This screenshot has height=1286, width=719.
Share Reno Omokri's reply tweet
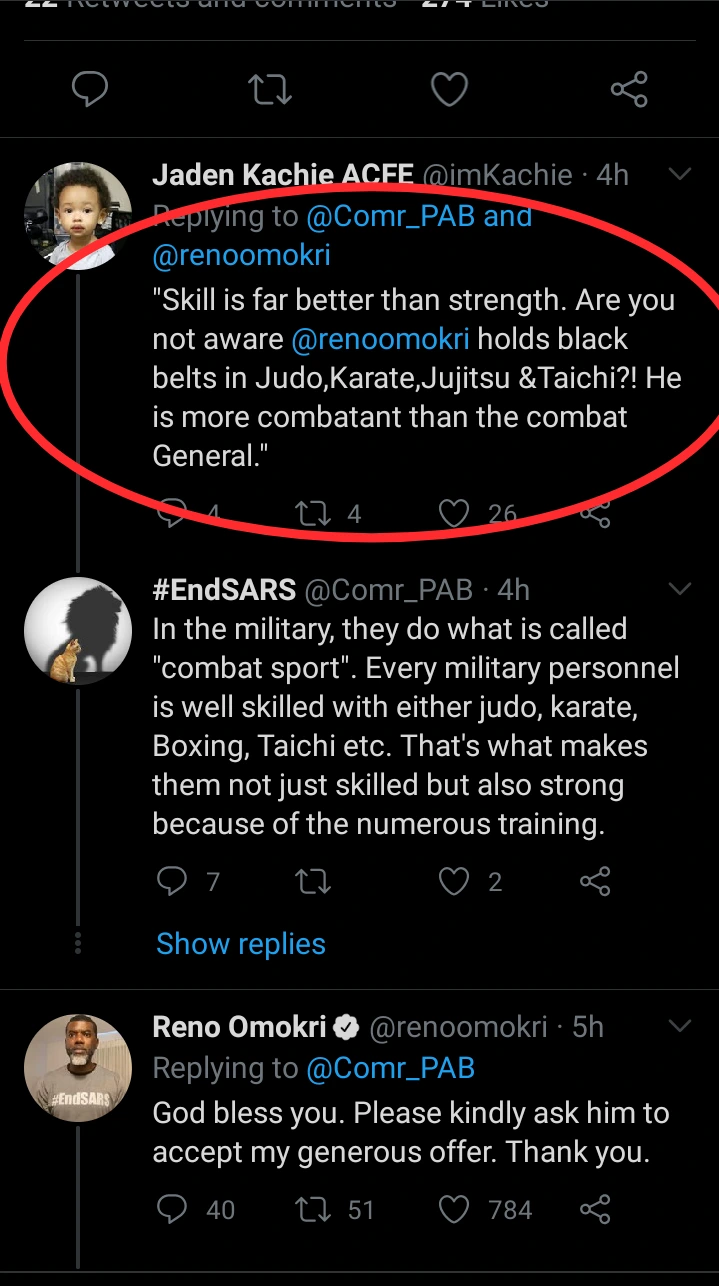pyautogui.click(x=595, y=1210)
